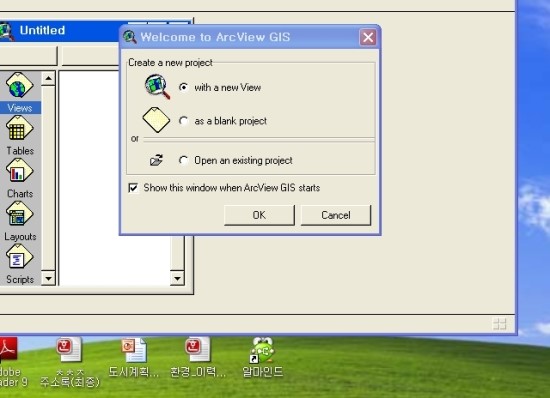Close the Welcome to ArcView GIS dialog
Image resolution: width=550 pixels, height=398 pixels.
pos(368,37)
